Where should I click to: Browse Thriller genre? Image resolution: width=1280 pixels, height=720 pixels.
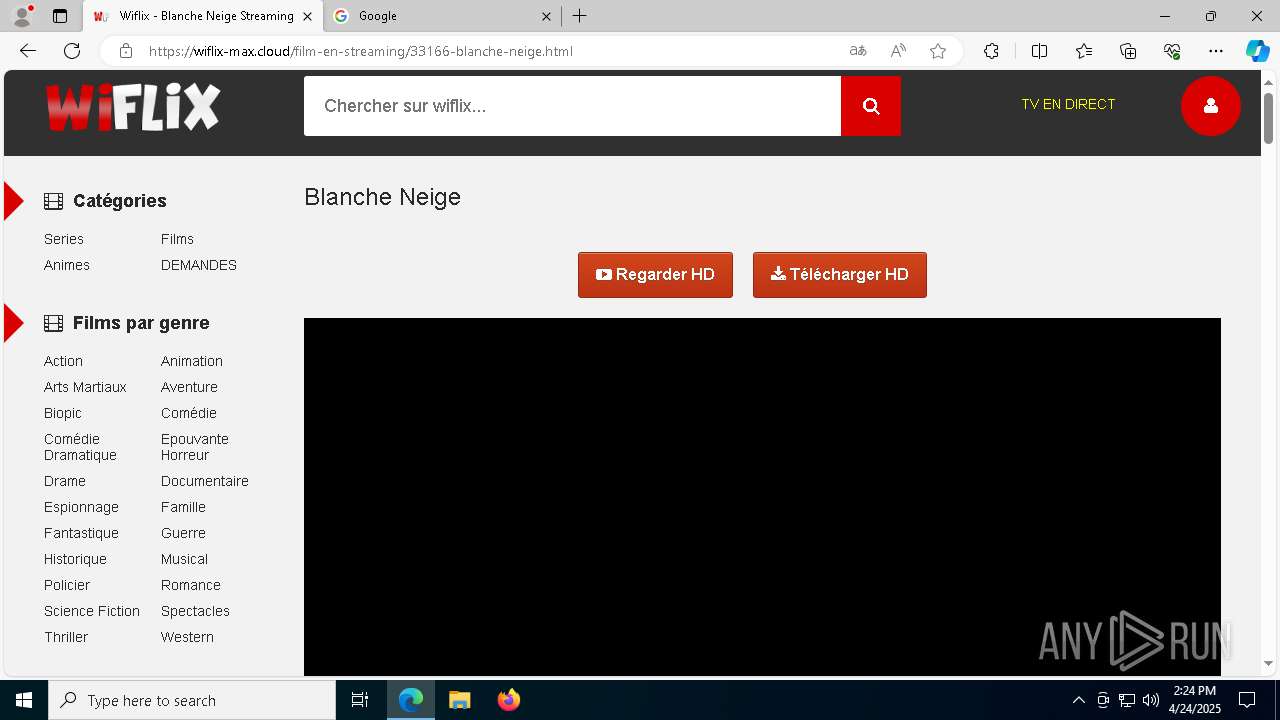(66, 637)
